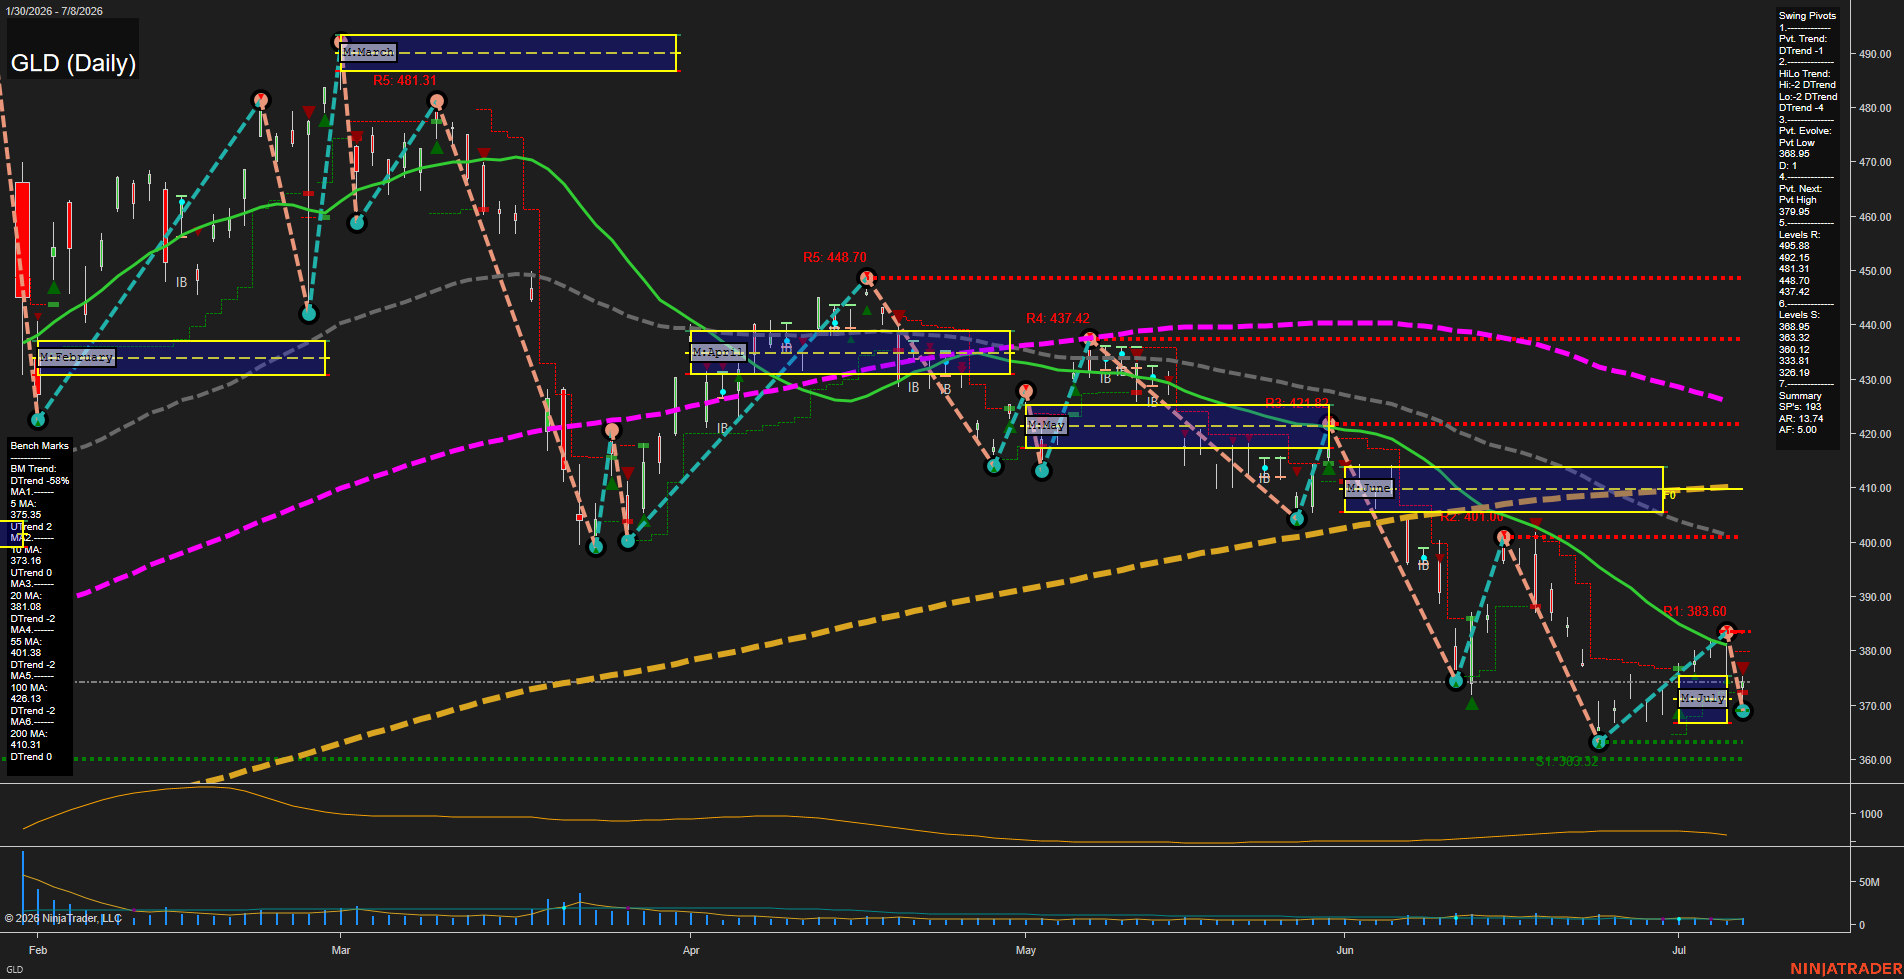Image resolution: width=1904 pixels, height=979 pixels.
Task: Click the DTrend -58% value
Action: [x=40, y=481]
